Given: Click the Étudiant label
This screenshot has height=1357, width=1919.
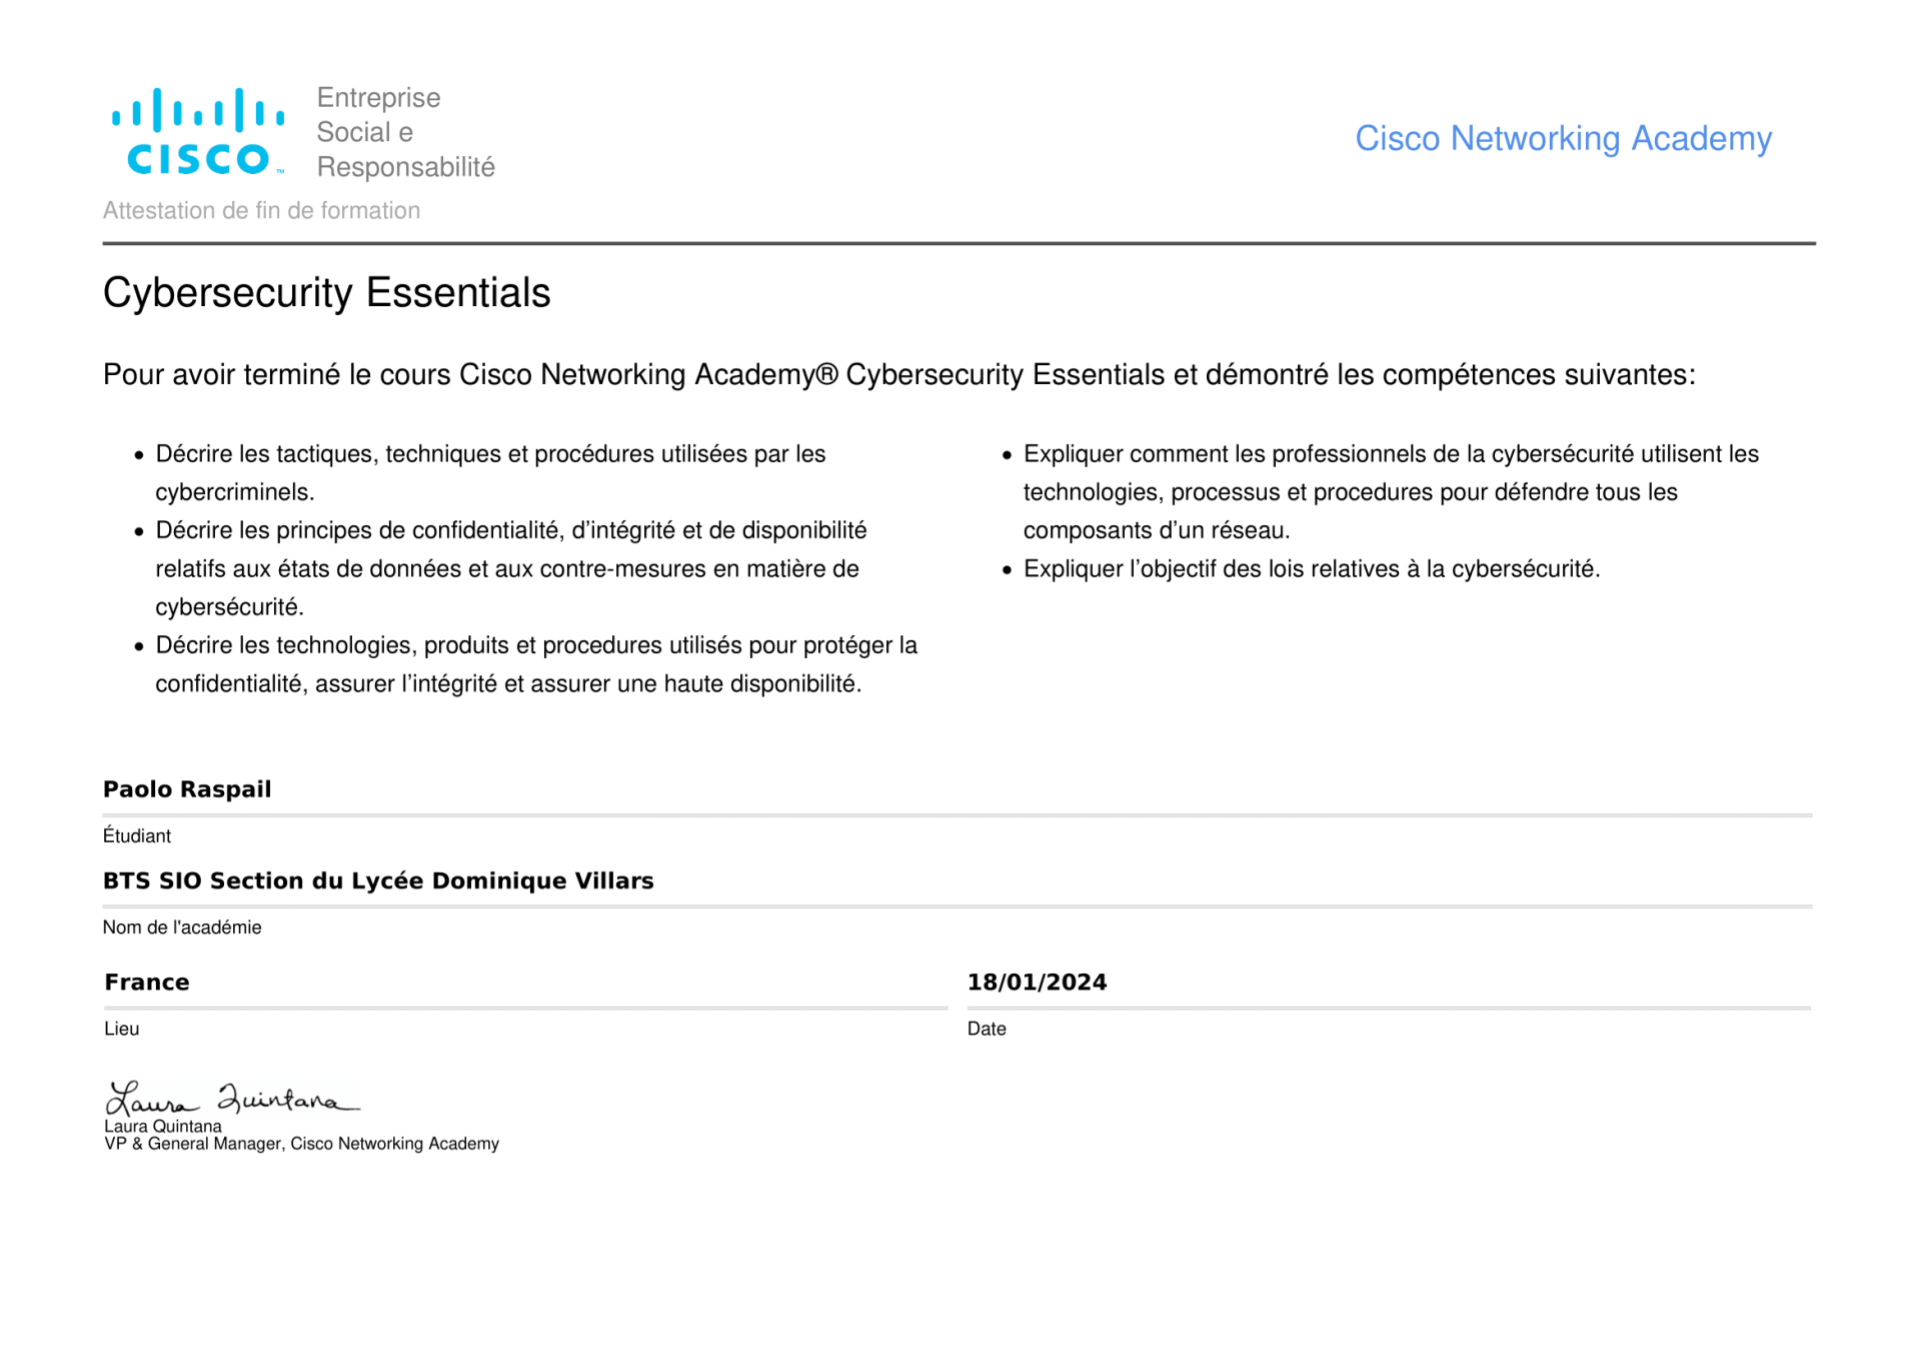Looking at the screenshot, I should (x=137, y=836).
